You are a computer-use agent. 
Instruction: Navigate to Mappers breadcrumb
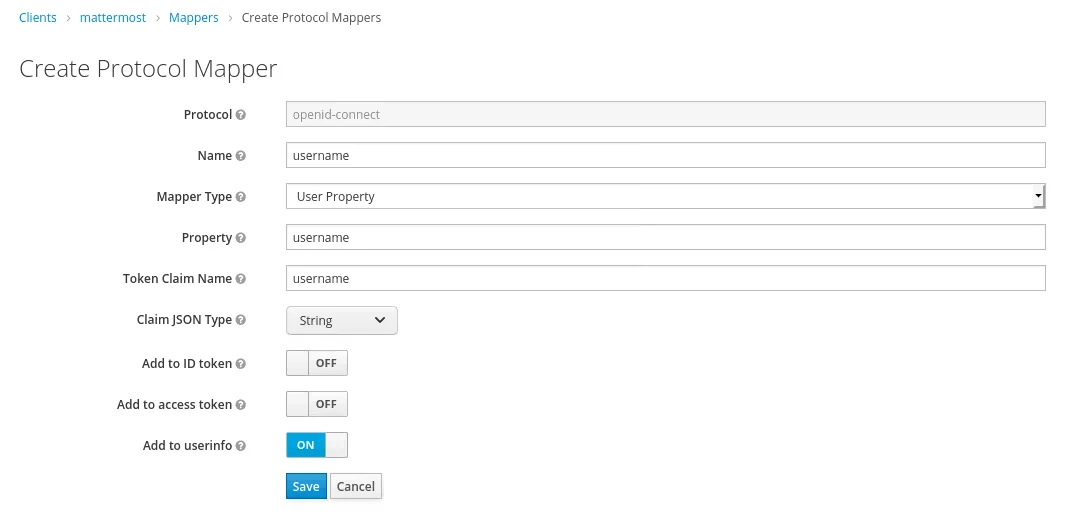(x=193, y=18)
